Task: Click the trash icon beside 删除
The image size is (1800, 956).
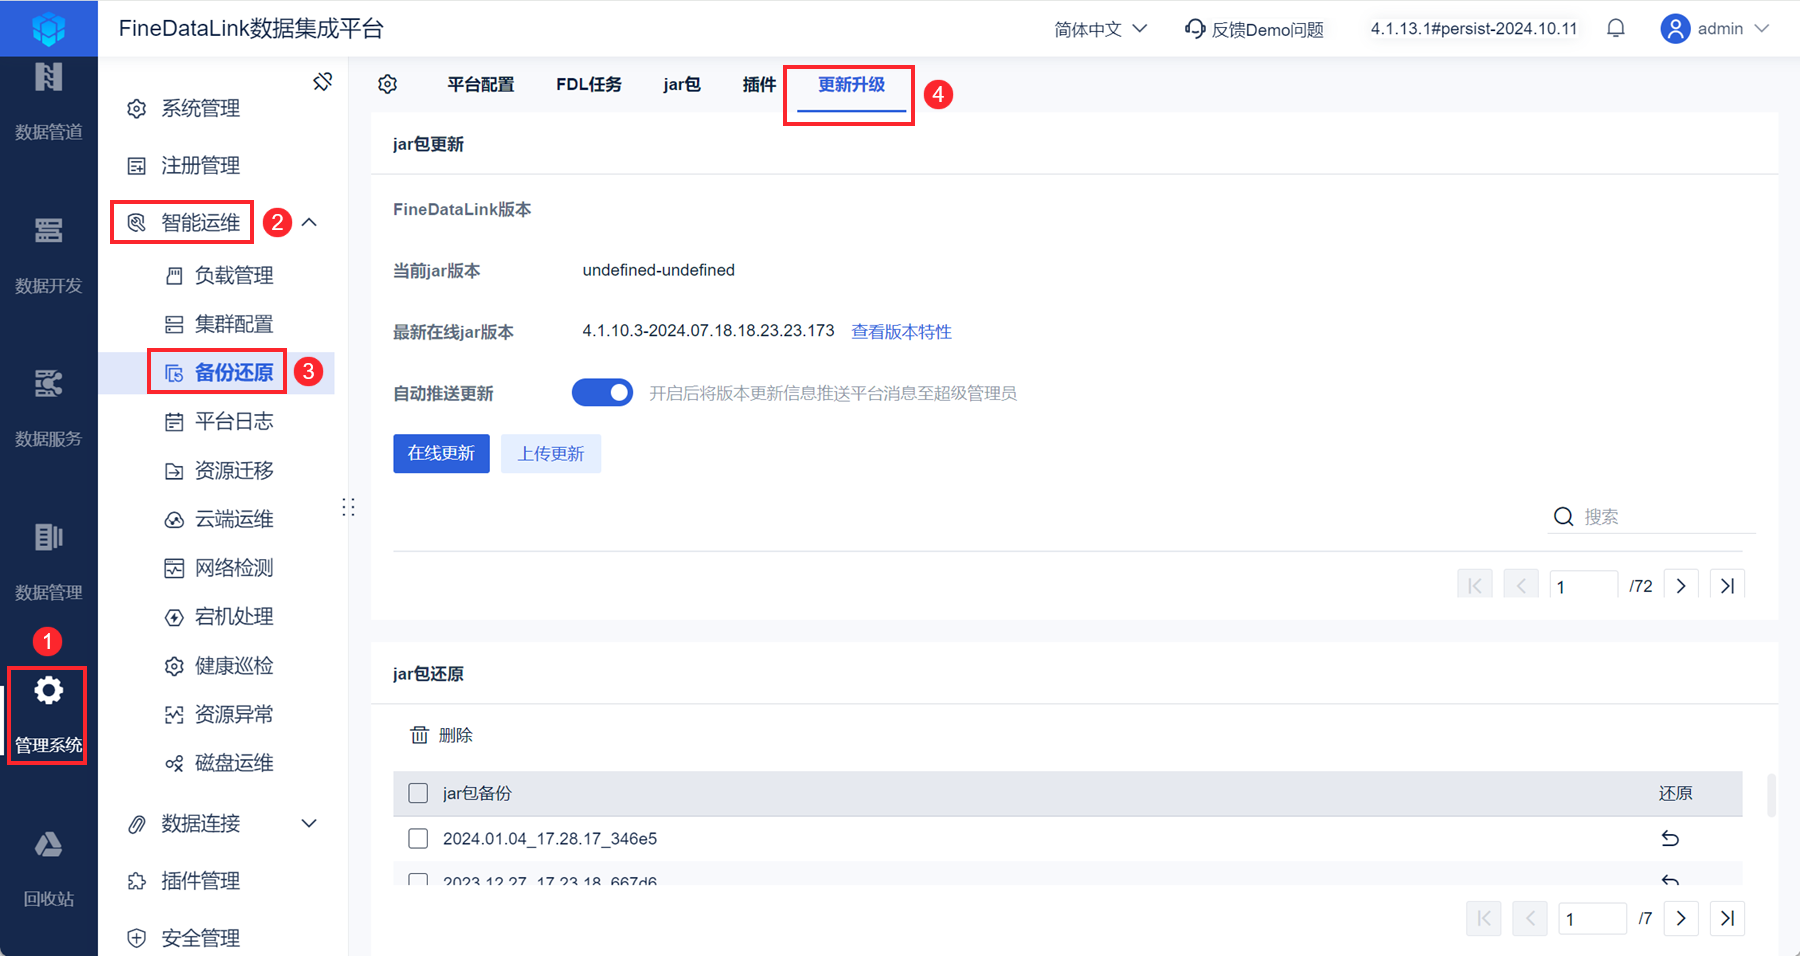Action: 420,735
